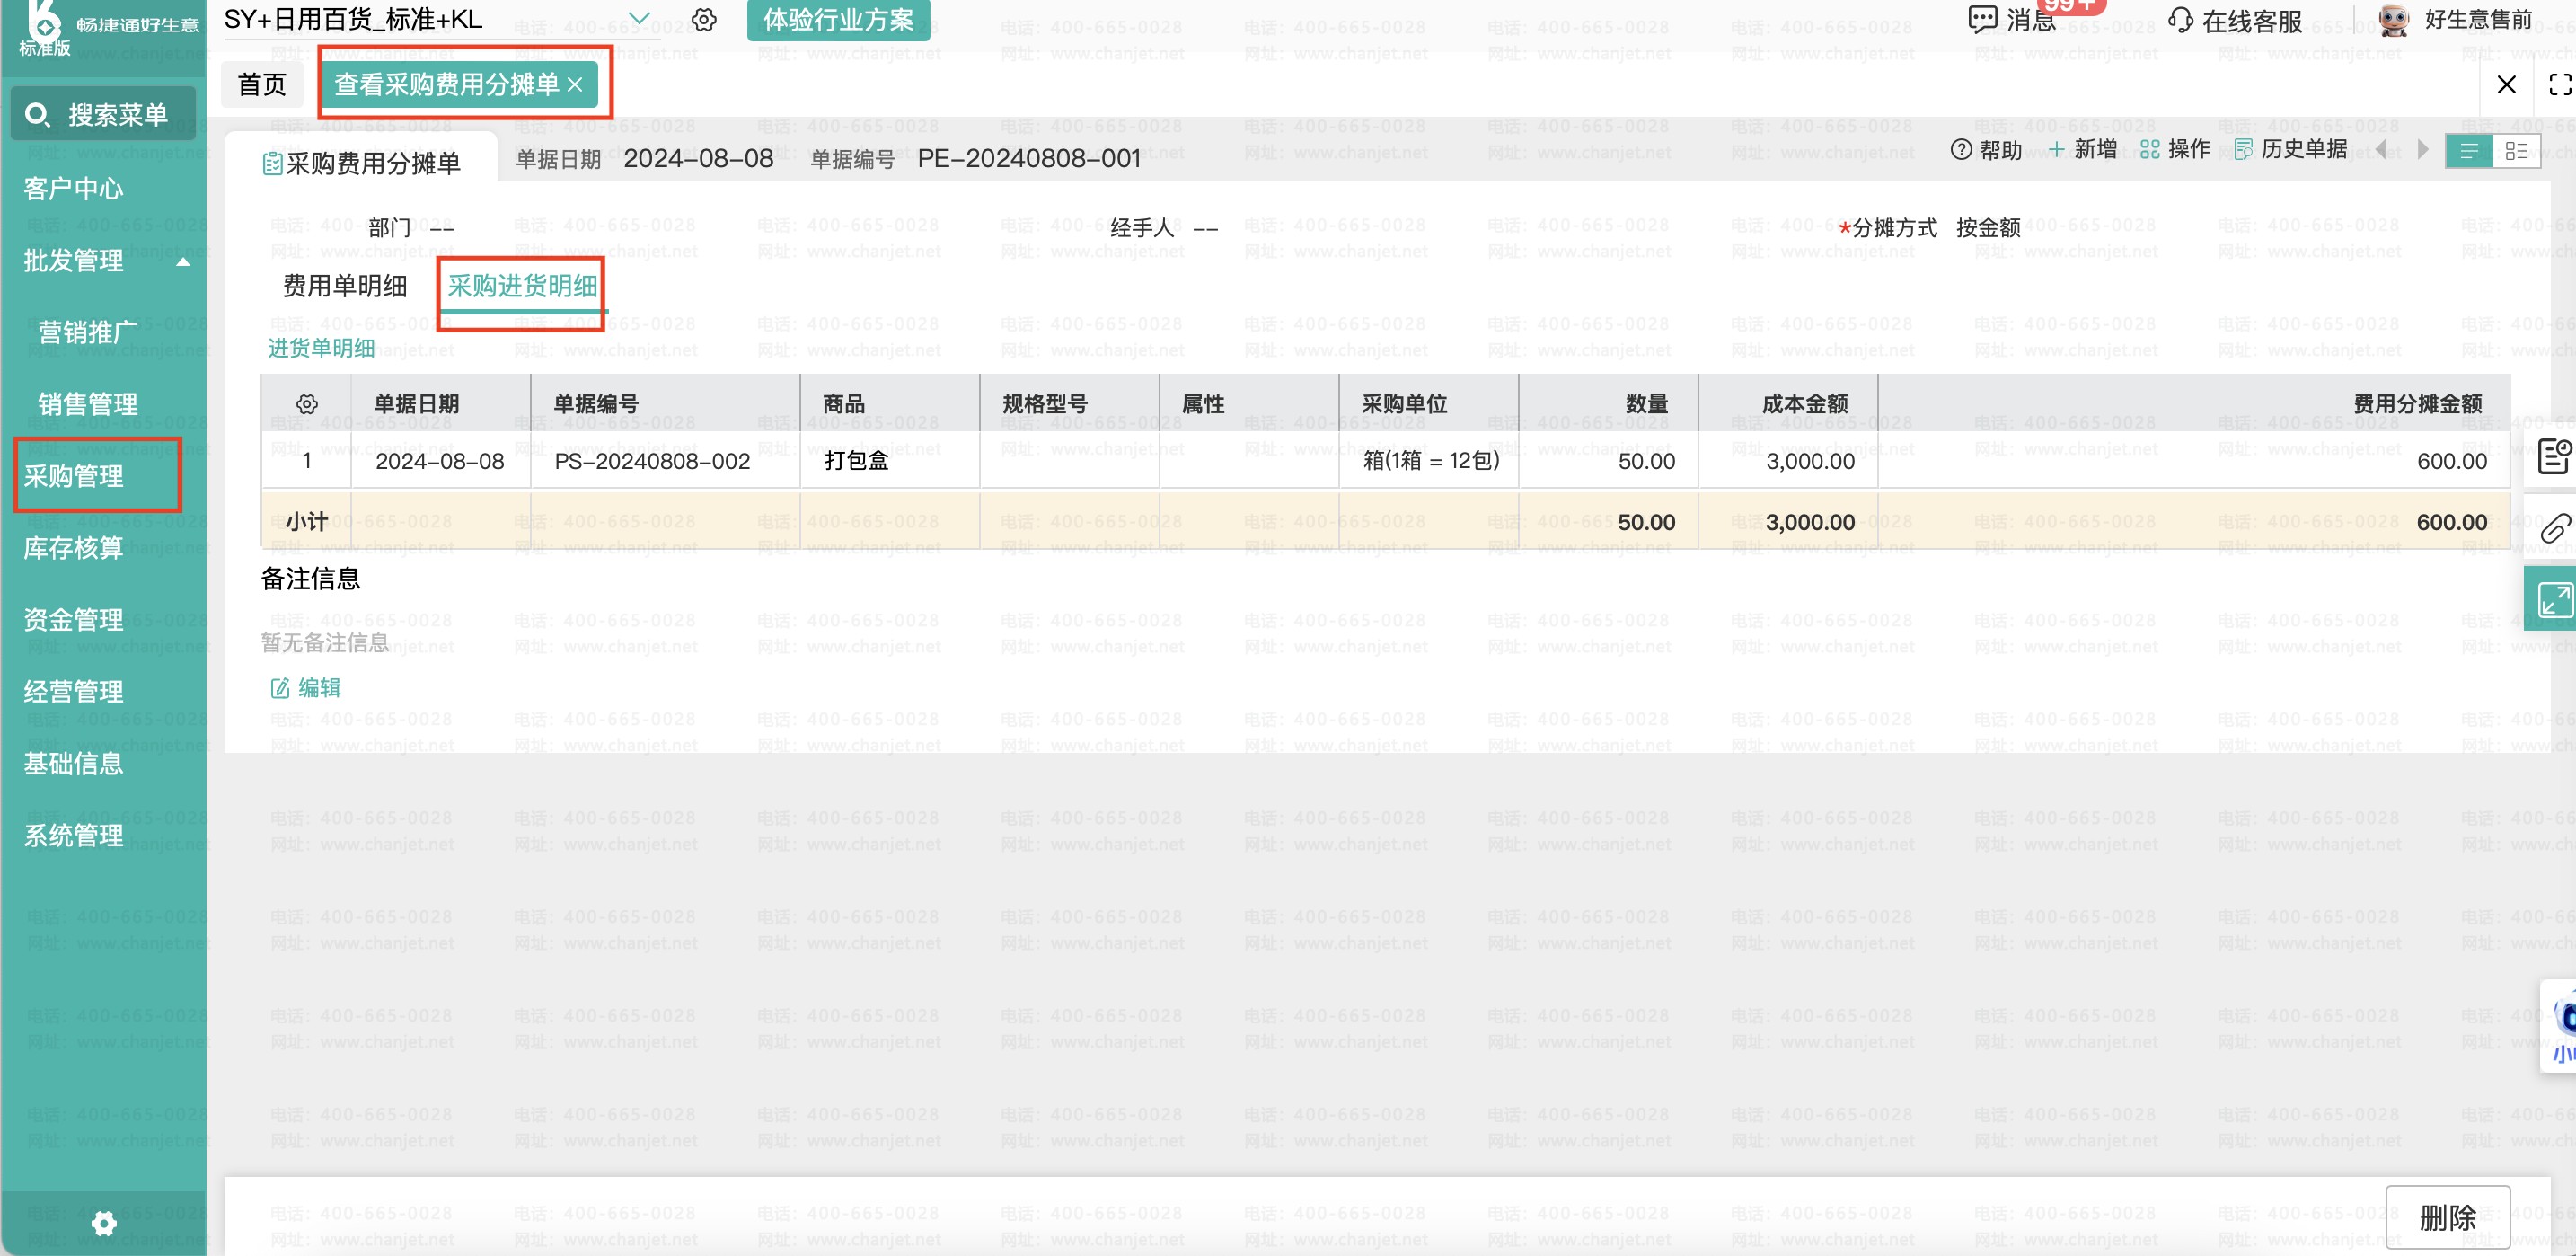Click the 进货单明细 link

tap(321, 348)
